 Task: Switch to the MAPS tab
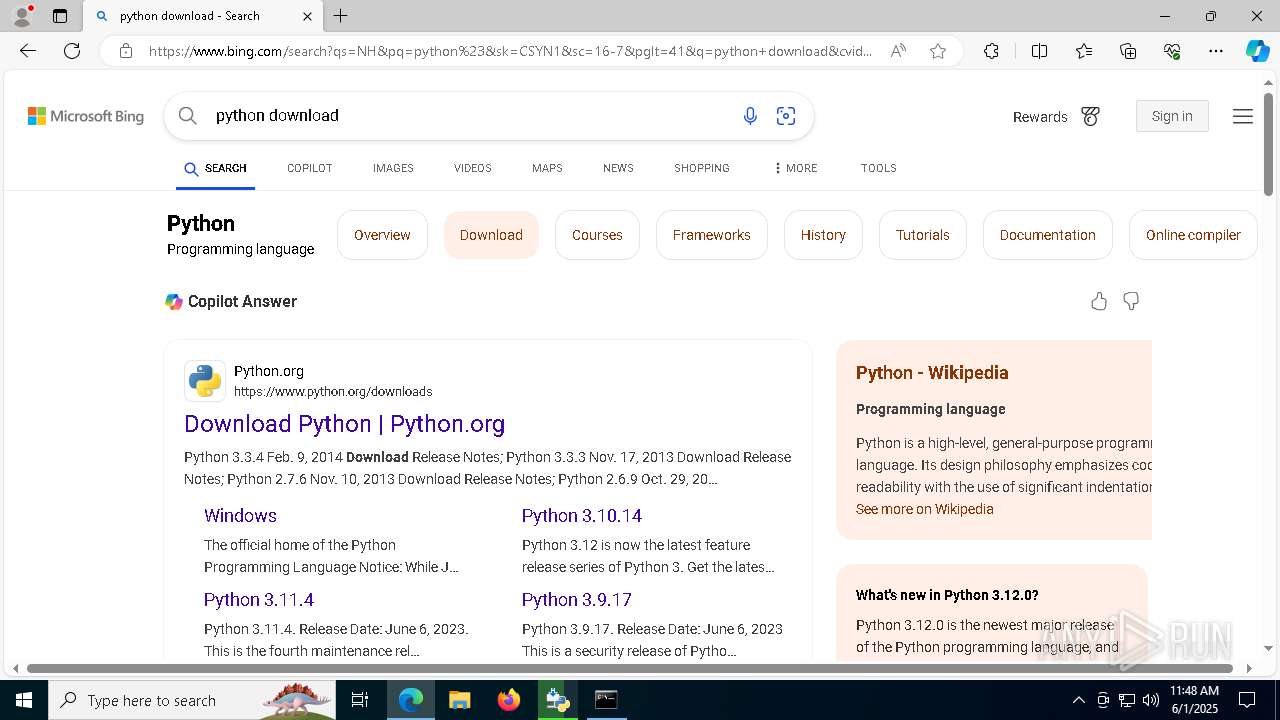tap(547, 168)
